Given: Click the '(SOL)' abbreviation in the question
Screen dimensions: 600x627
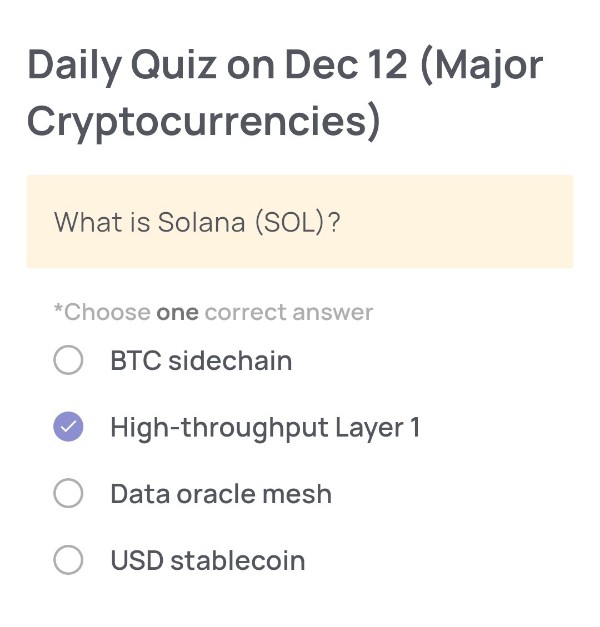Looking at the screenshot, I should coord(290,222).
